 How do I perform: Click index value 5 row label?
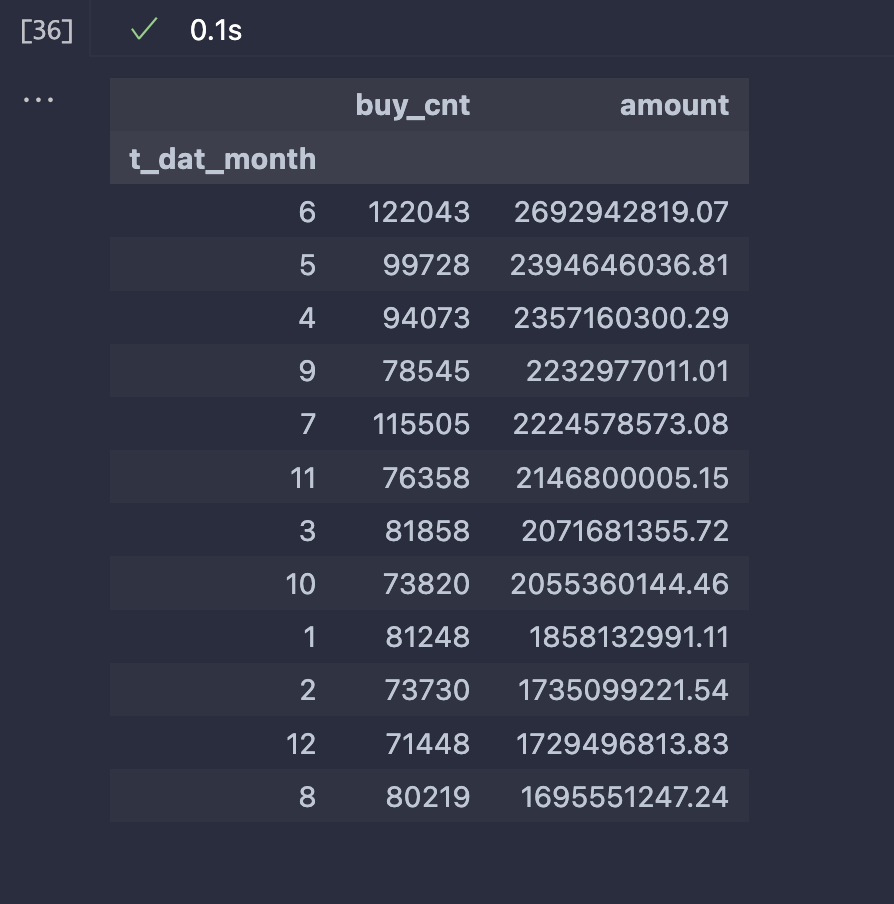[307, 265]
